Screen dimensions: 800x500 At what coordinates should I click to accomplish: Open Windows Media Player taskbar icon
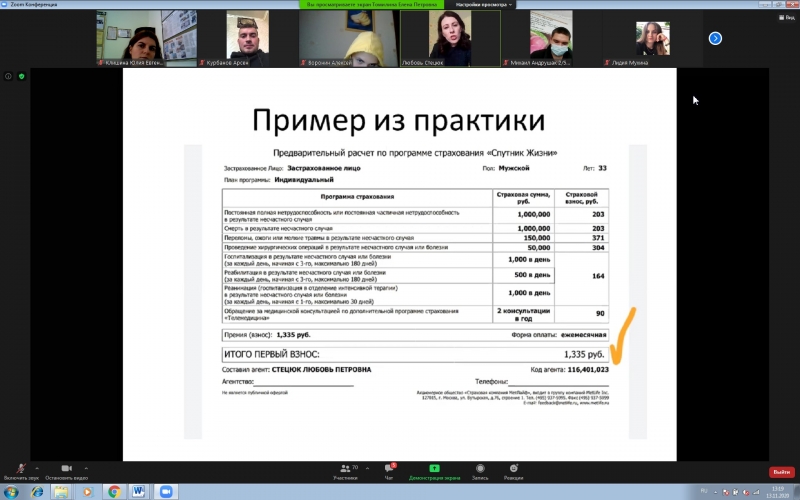(87, 492)
